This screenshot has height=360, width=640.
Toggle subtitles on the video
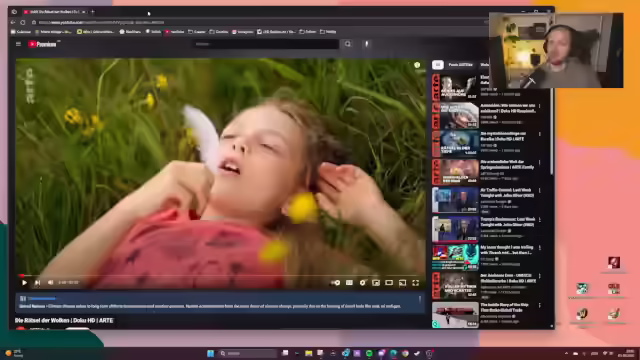[x=349, y=282]
